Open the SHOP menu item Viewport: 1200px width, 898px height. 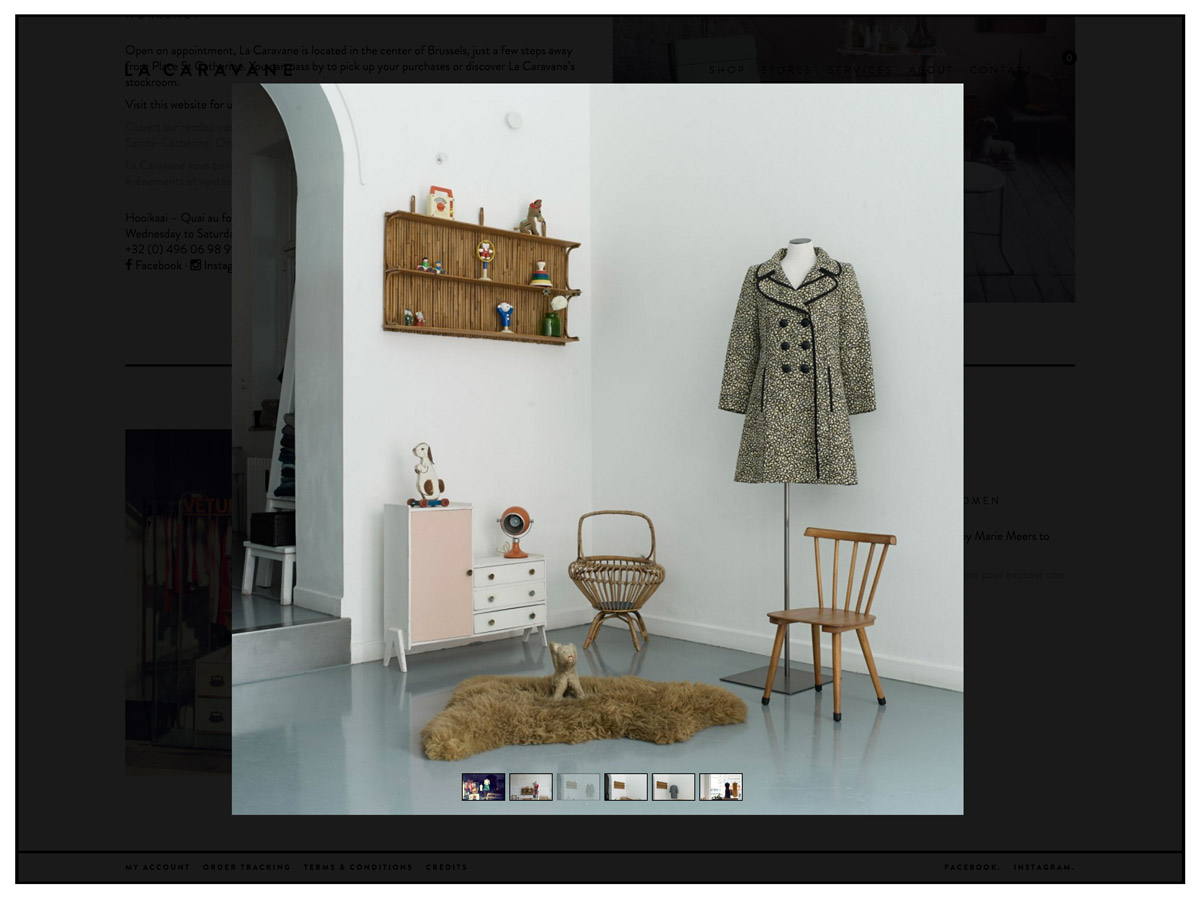tap(727, 70)
